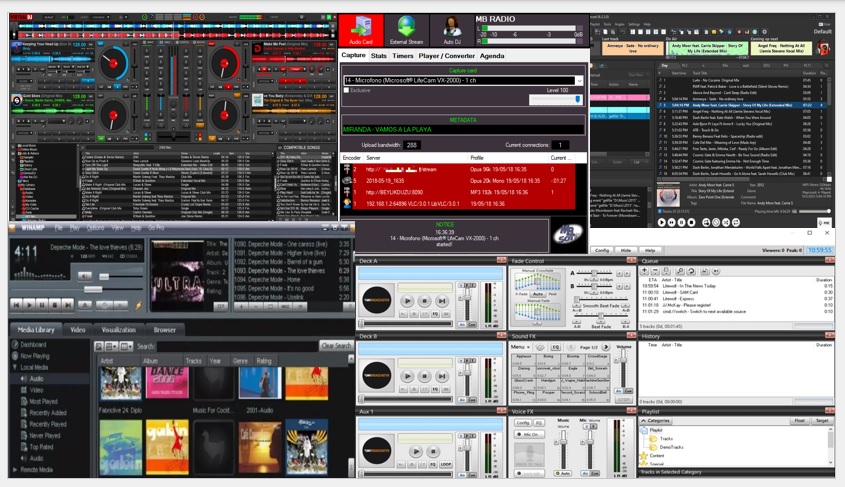The width and height of the screenshot is (845, 487).
Task: Sort Winamp albums by the Year column
Action: (216, 361)
